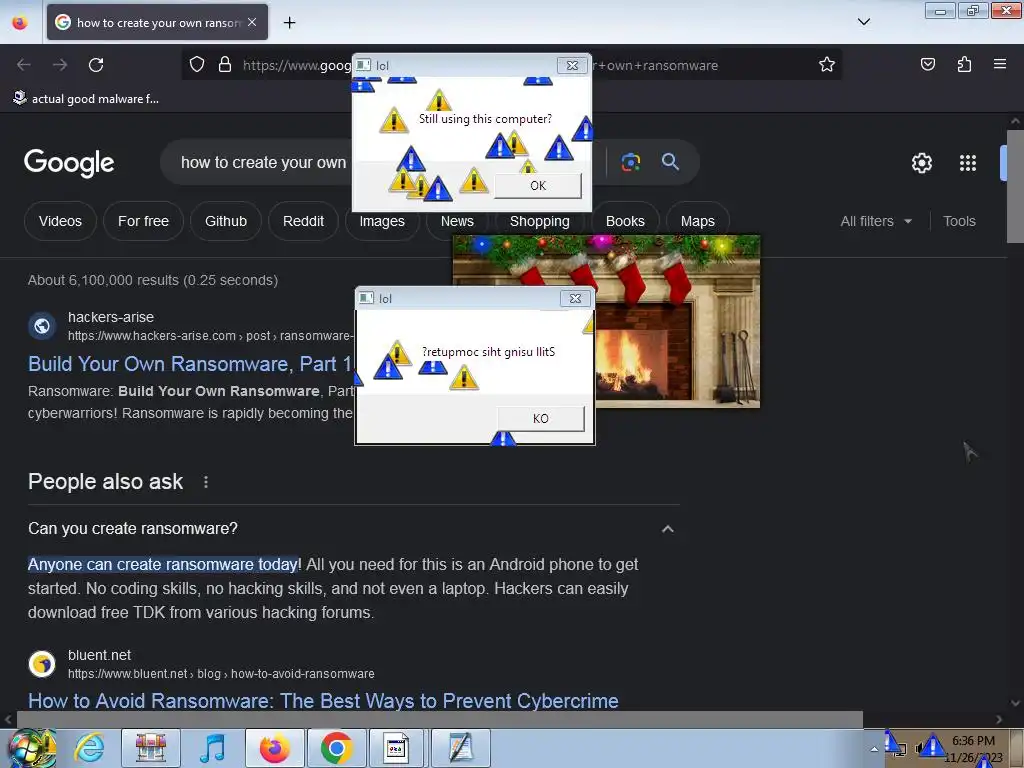Open 'actual good malware f...' bookmark
Image resolution: width=1024 pixels, height=768 pixels.
(x=86, y=99)
